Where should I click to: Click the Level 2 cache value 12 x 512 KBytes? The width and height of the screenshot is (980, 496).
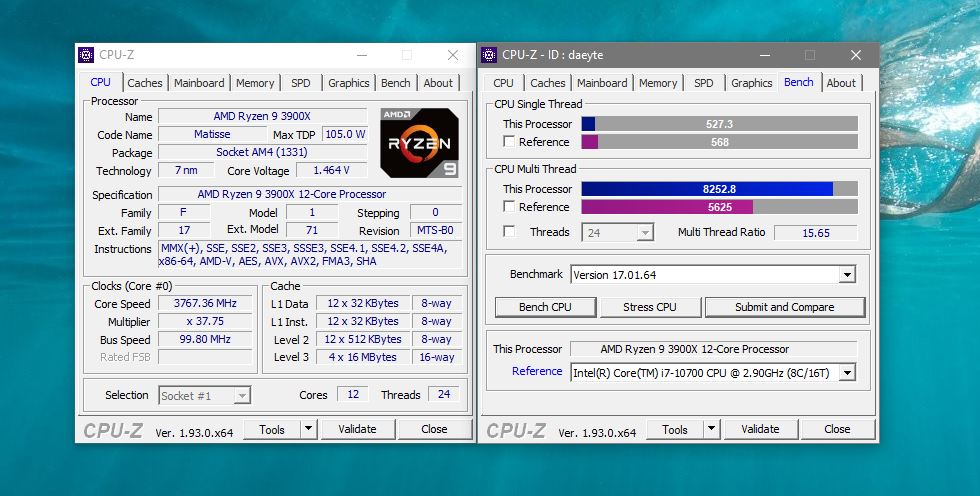click(363, 339)
